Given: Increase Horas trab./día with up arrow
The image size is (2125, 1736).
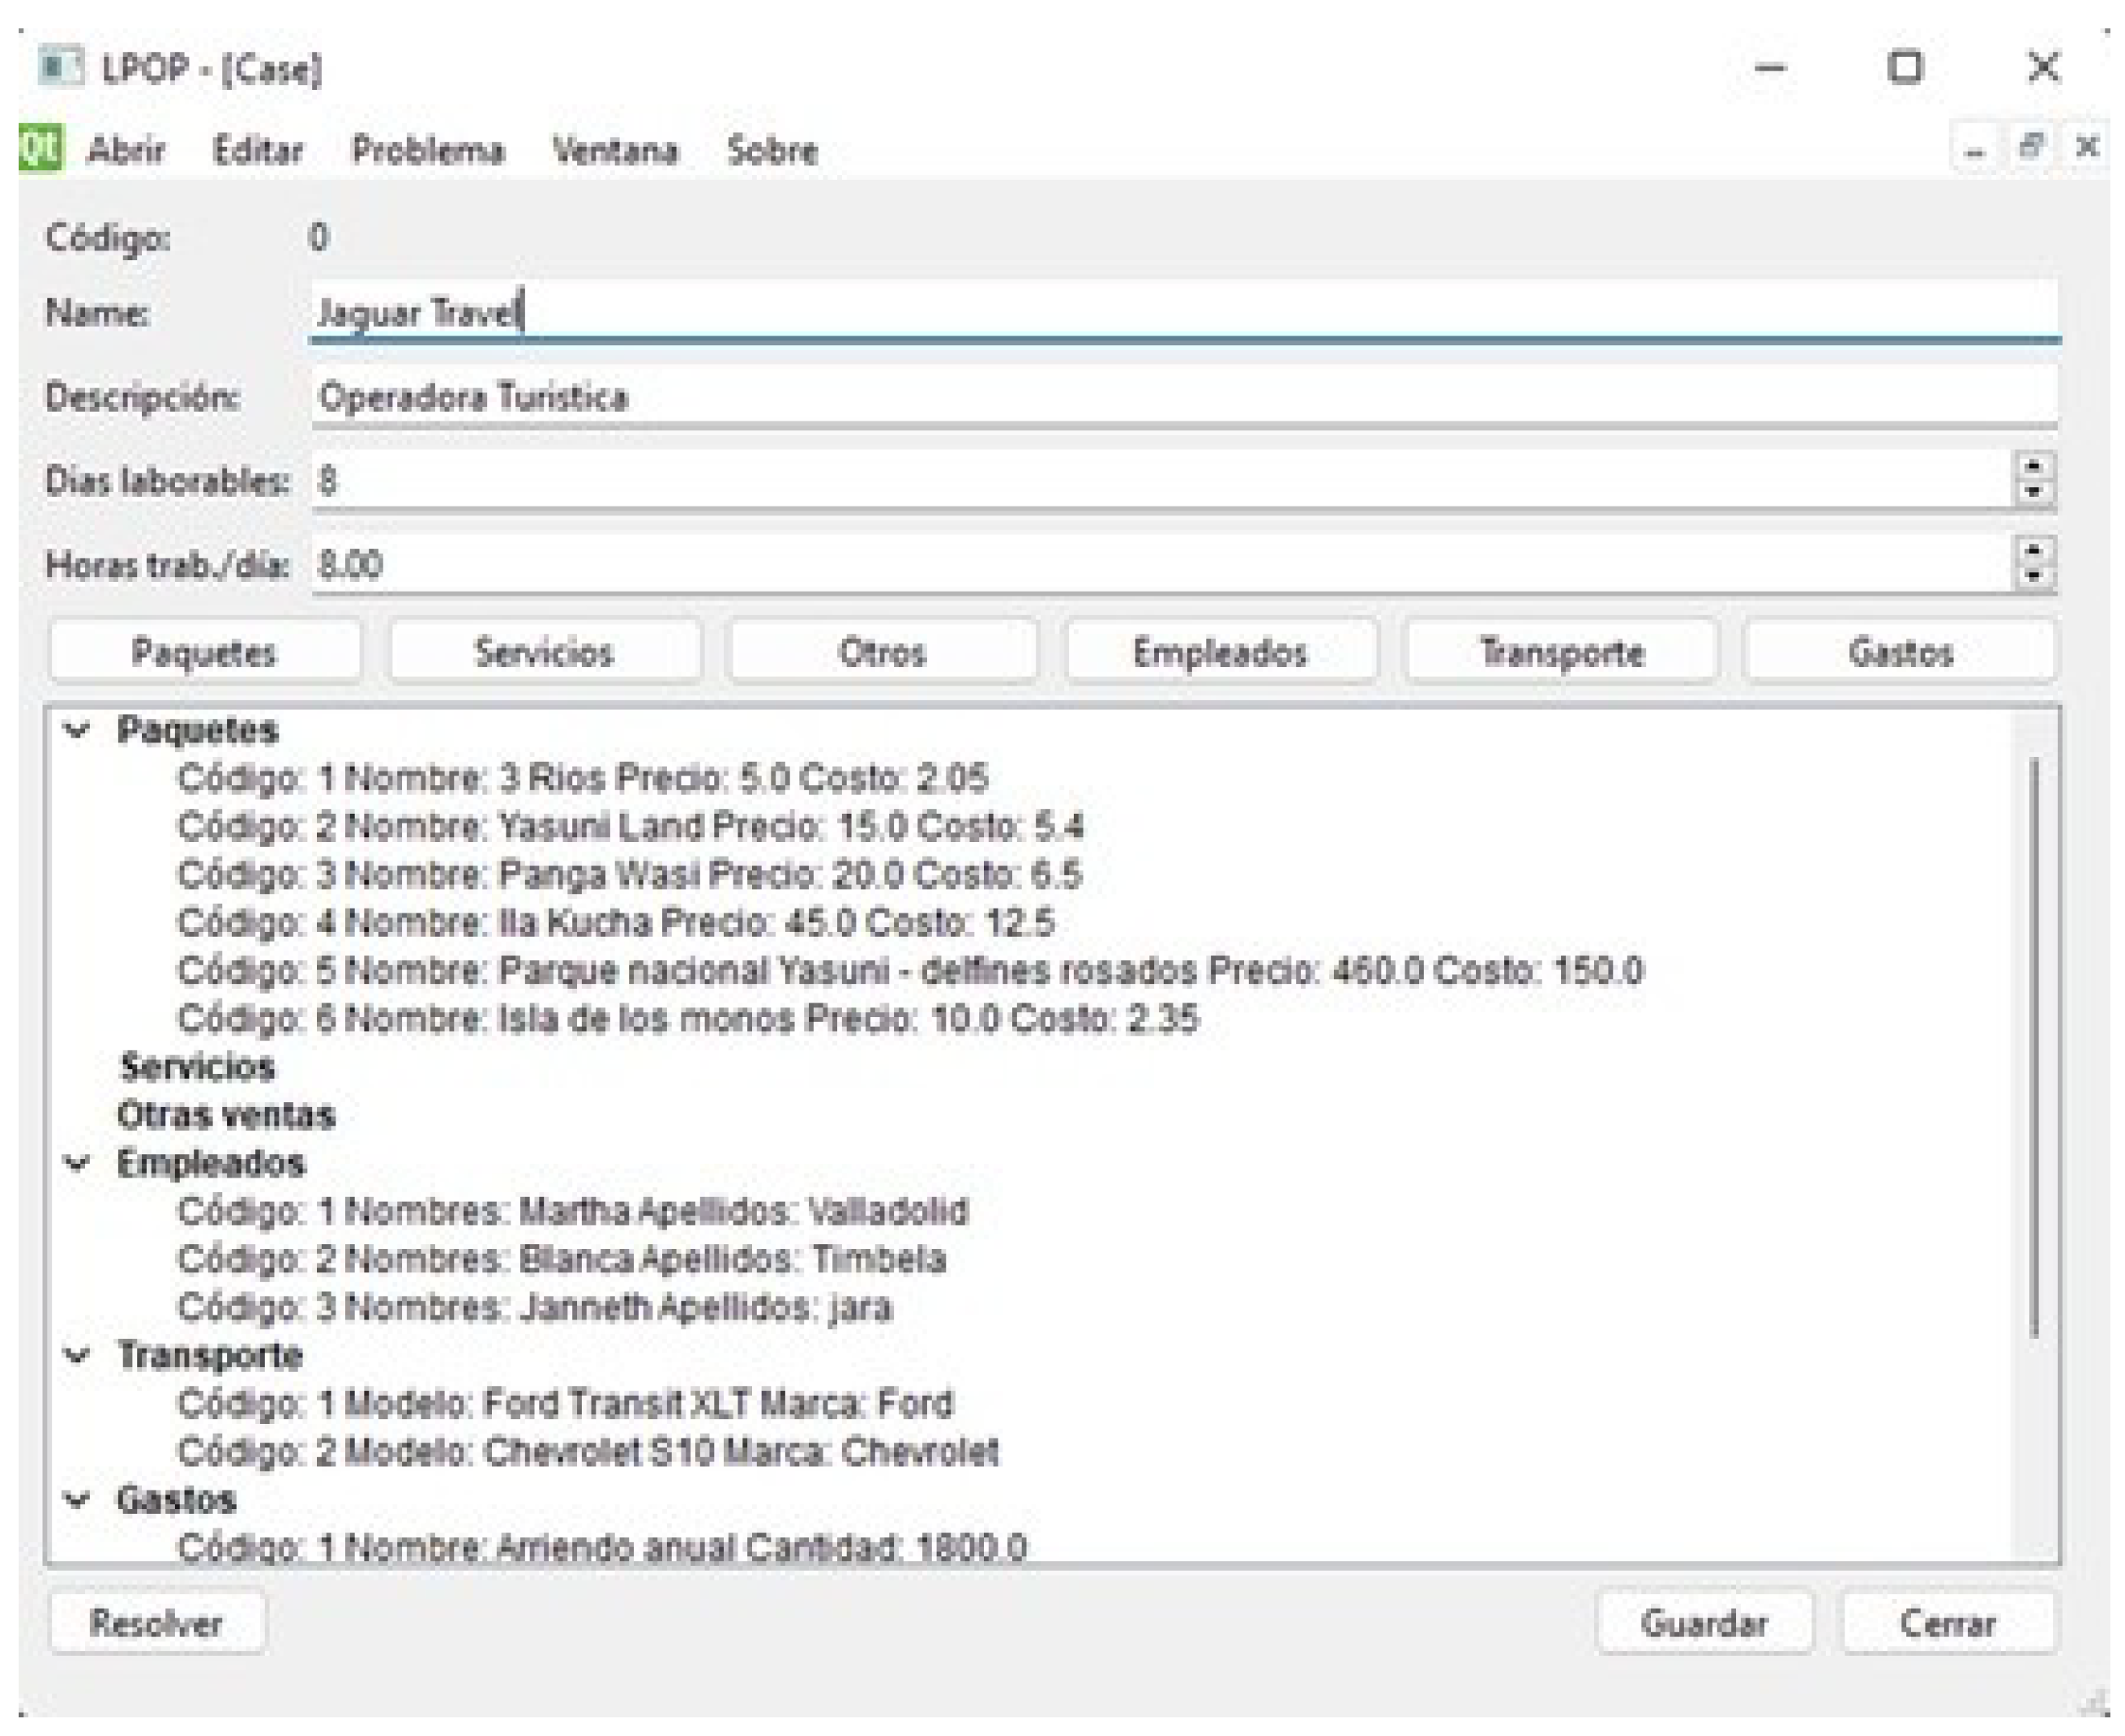Looking at the screenshot, I should 2033,551.
